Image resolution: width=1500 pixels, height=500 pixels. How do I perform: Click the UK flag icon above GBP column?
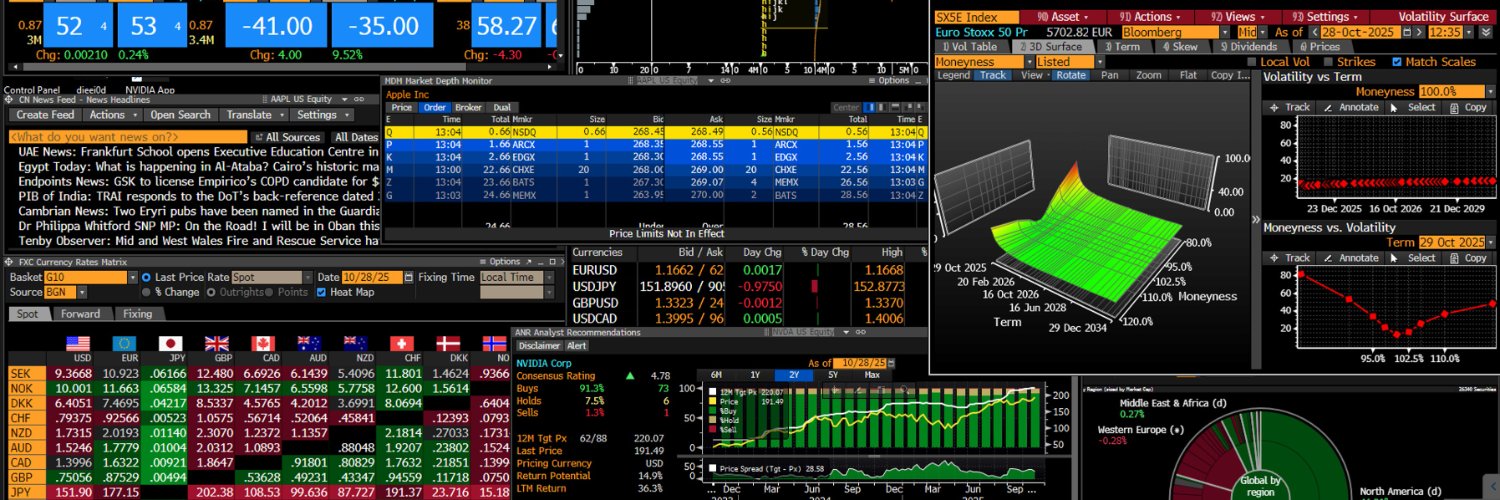[217, 344]
